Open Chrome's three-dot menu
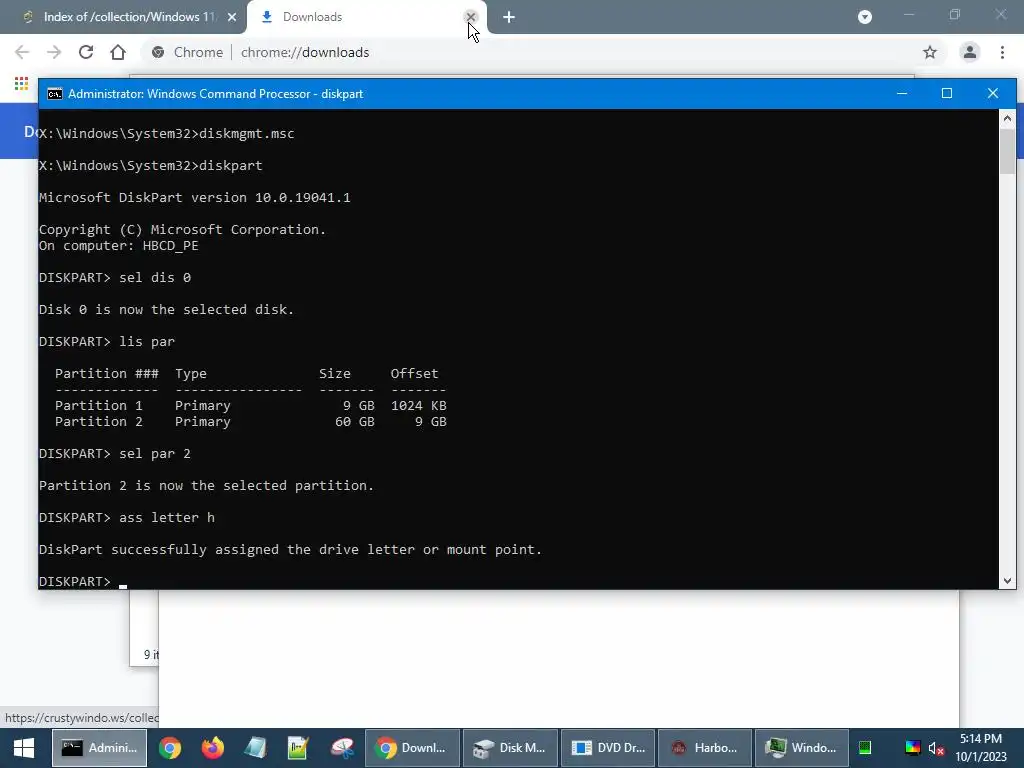 pos(1002,52)
